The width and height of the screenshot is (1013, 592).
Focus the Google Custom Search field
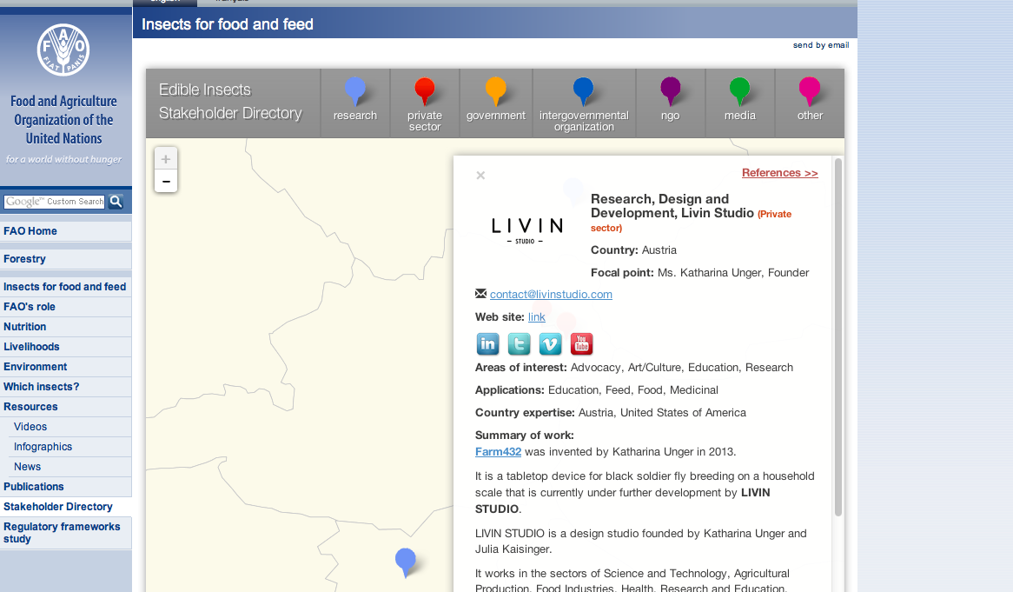pos(54,202)
